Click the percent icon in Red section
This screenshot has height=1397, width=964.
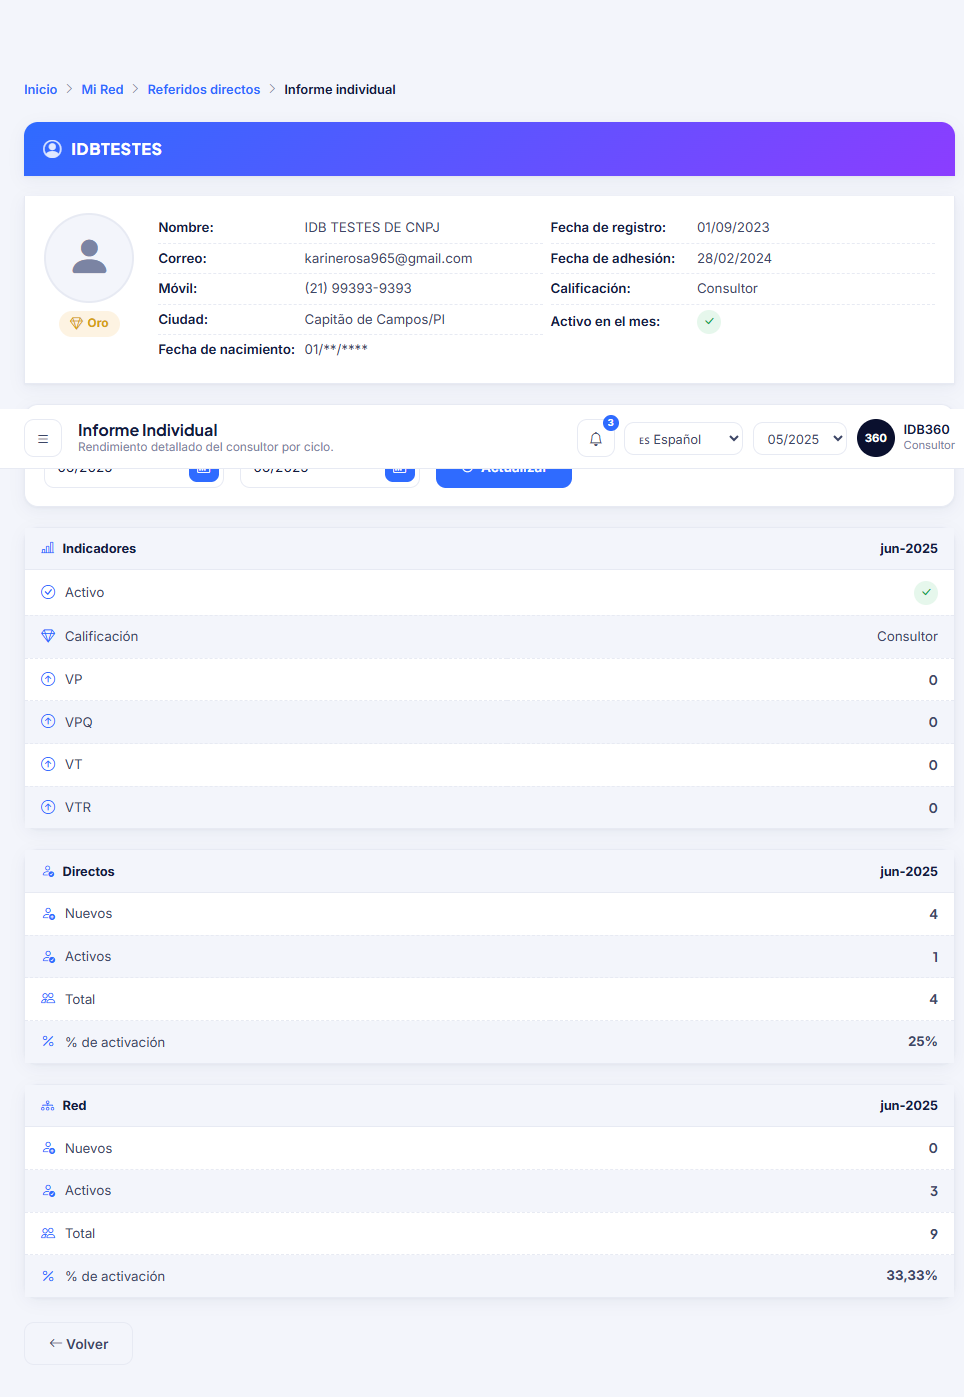[x=48, y=1276]
